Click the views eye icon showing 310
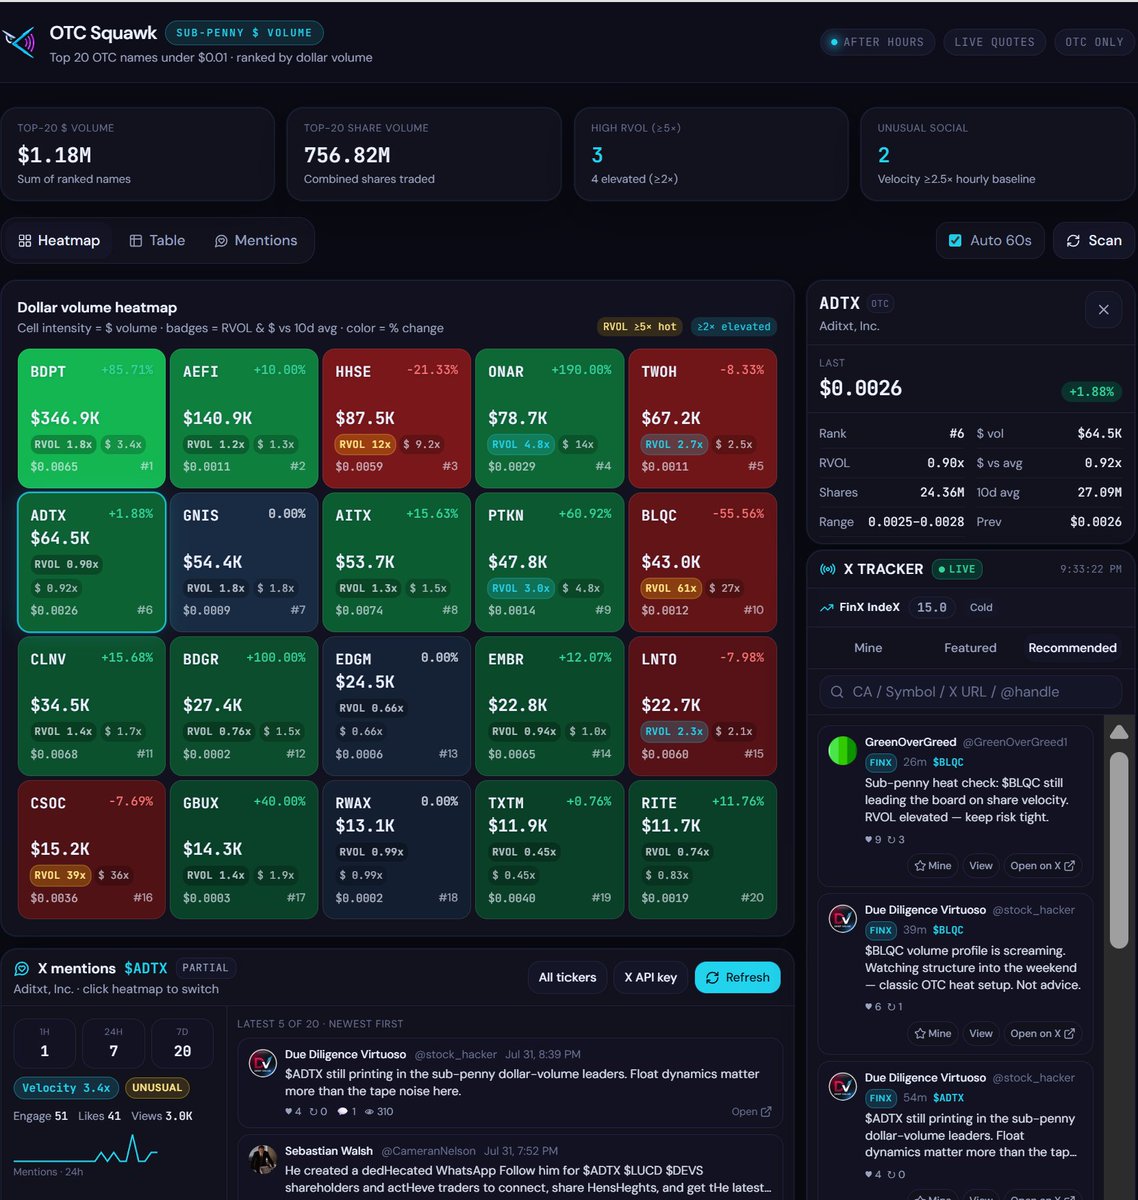Screen dimensions: 1138x1200 click(x=369, y=1112)
